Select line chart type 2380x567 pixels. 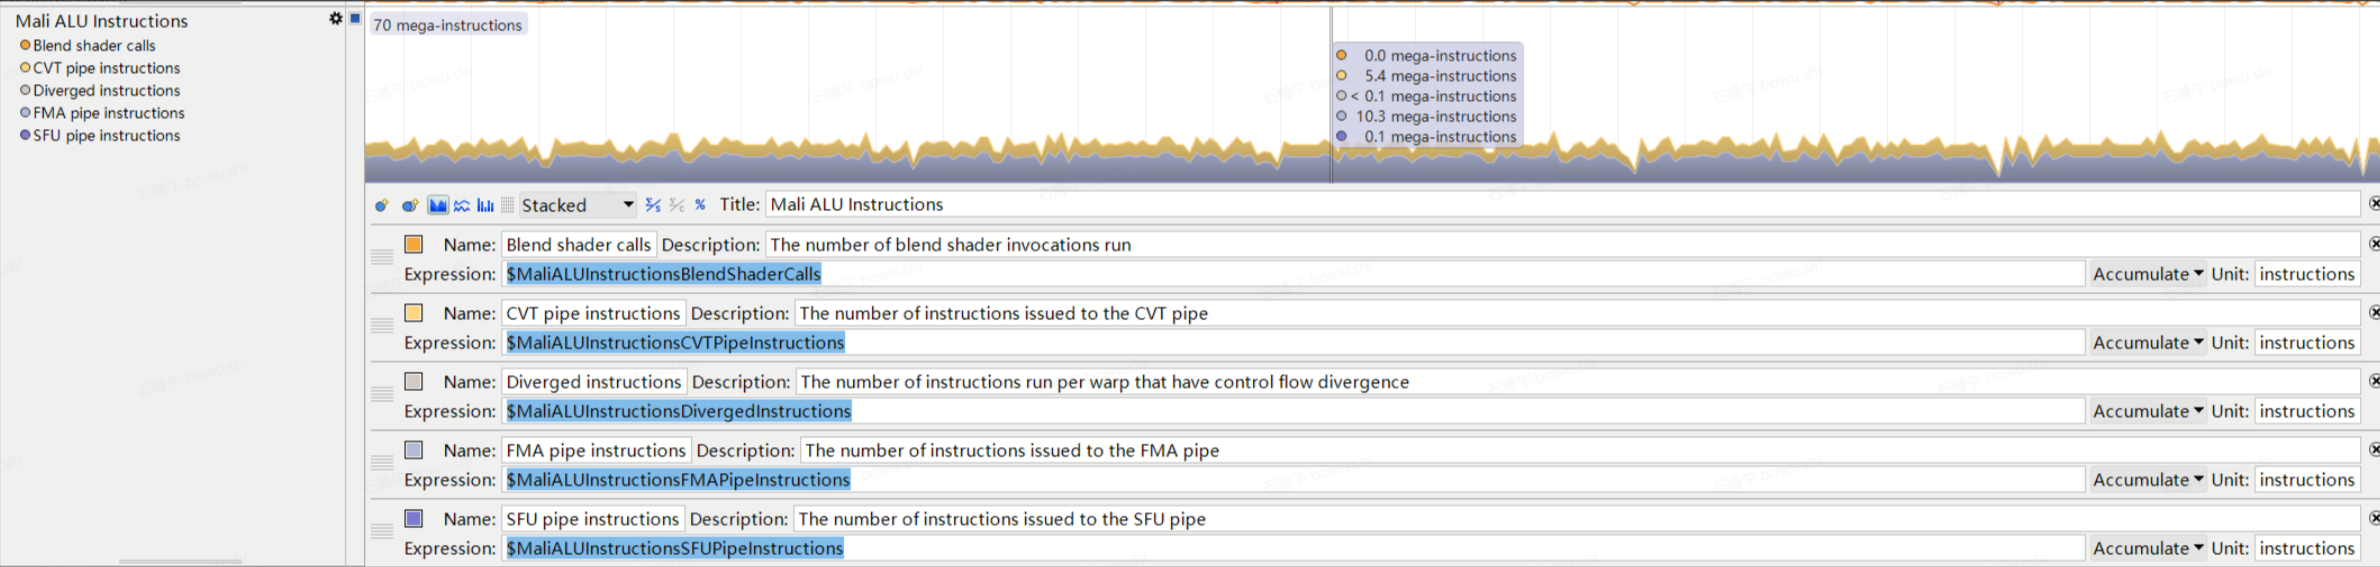462,205
